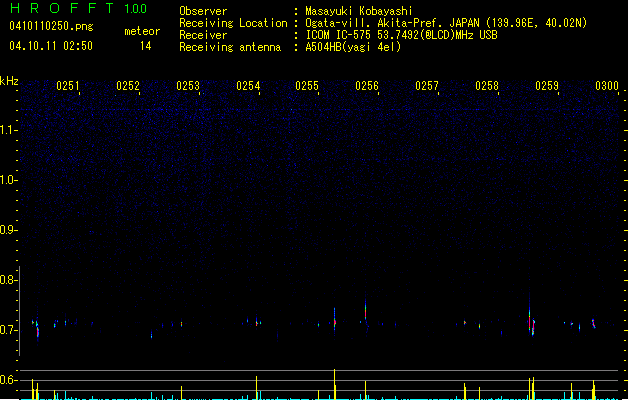The image size is (629, 400).
Task: Click the Receiving Location label
Action: coord(233,23)
